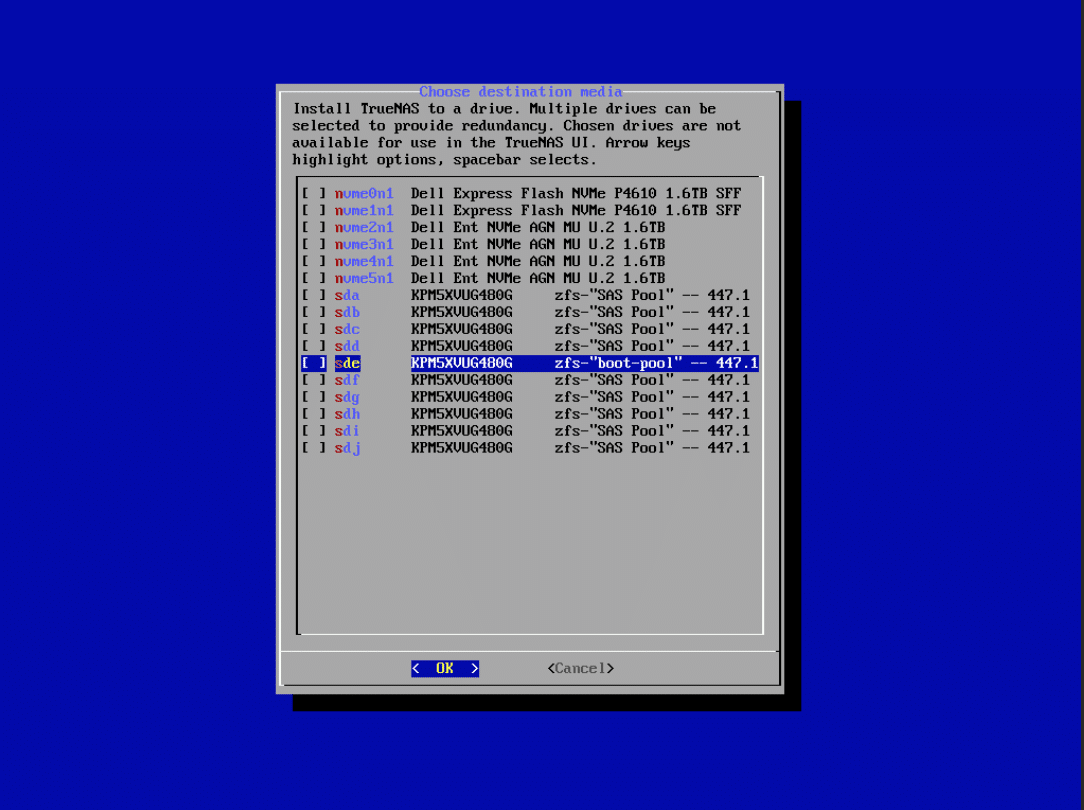This screenshot has width=1084, height=810.
Task: Select the sdj drive checkbox
Action: pos(313,447)
